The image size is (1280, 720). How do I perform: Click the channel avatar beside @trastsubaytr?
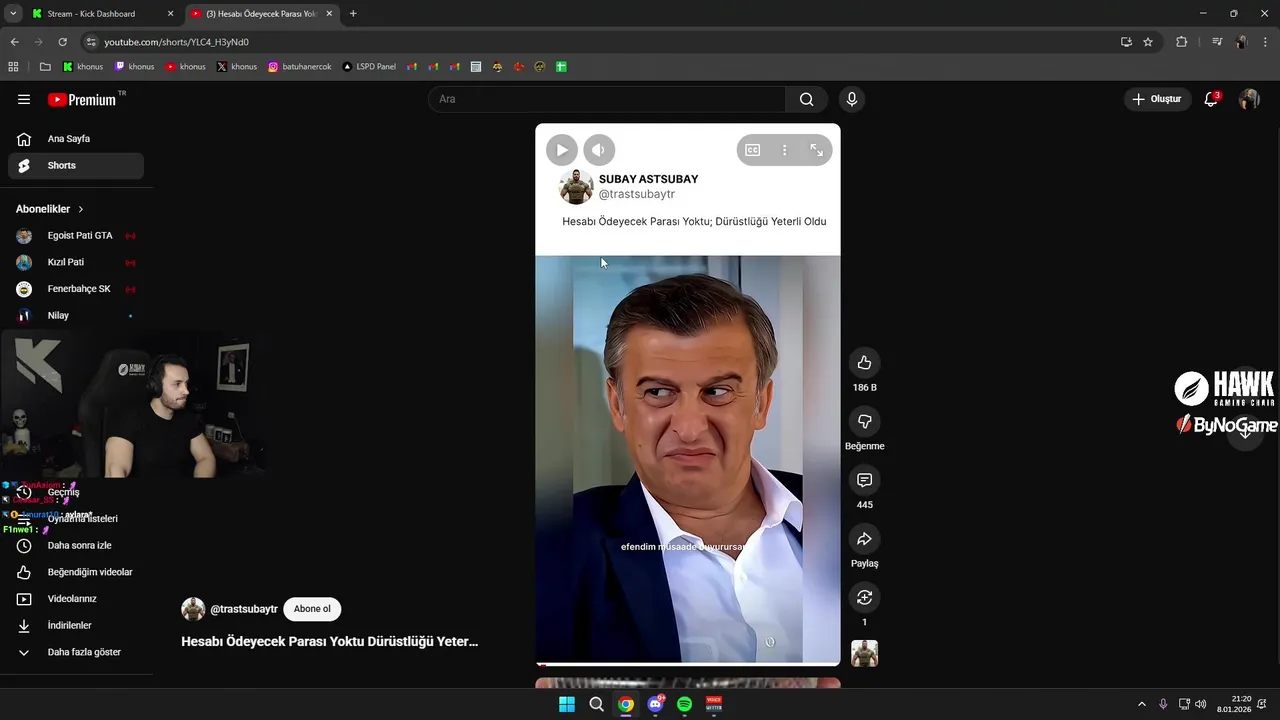[193, 609]
